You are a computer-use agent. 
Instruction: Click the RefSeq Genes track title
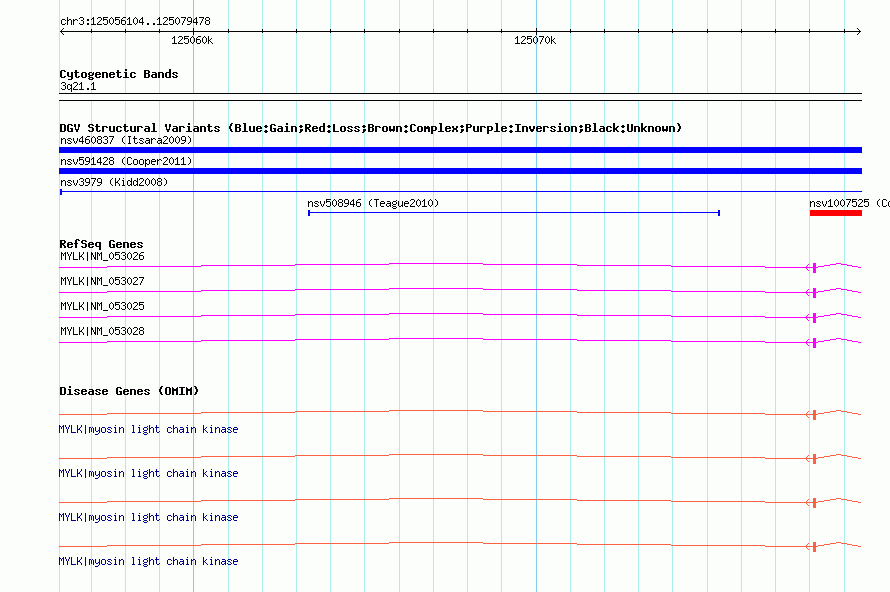[x=101, y=244]
